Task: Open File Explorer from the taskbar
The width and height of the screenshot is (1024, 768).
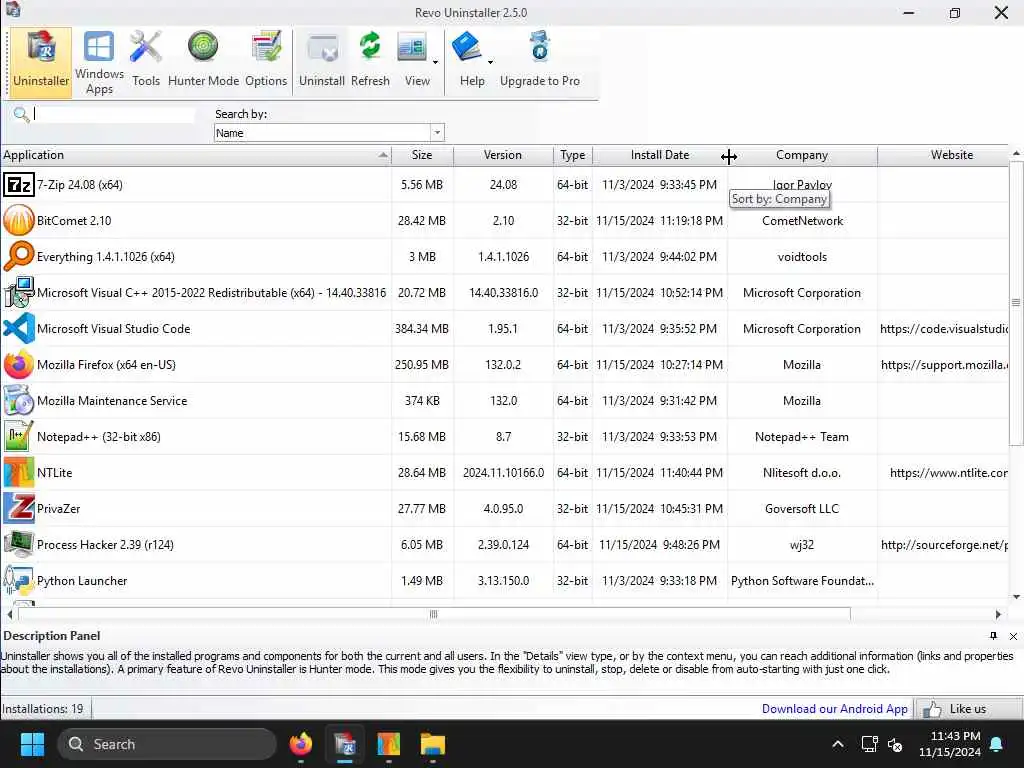Action: (x=432, y=744)
